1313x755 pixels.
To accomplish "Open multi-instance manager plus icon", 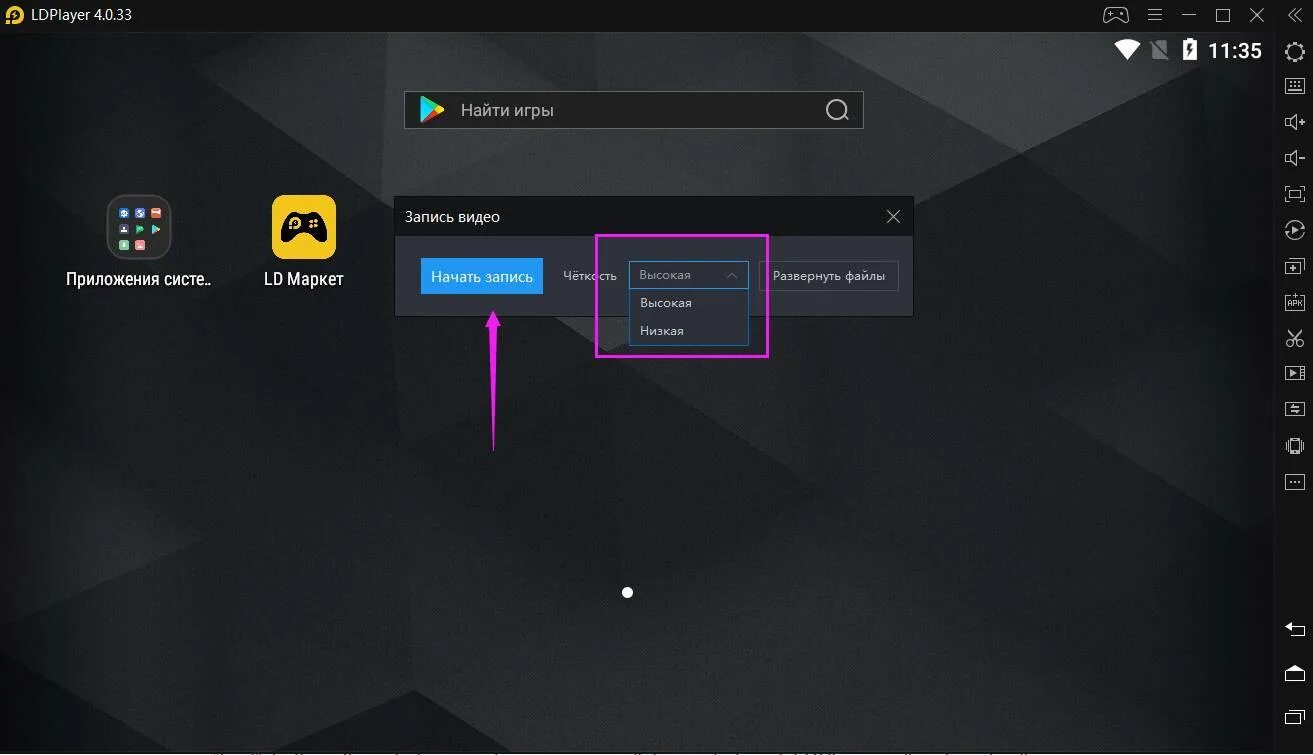I will click(1295, 267).
